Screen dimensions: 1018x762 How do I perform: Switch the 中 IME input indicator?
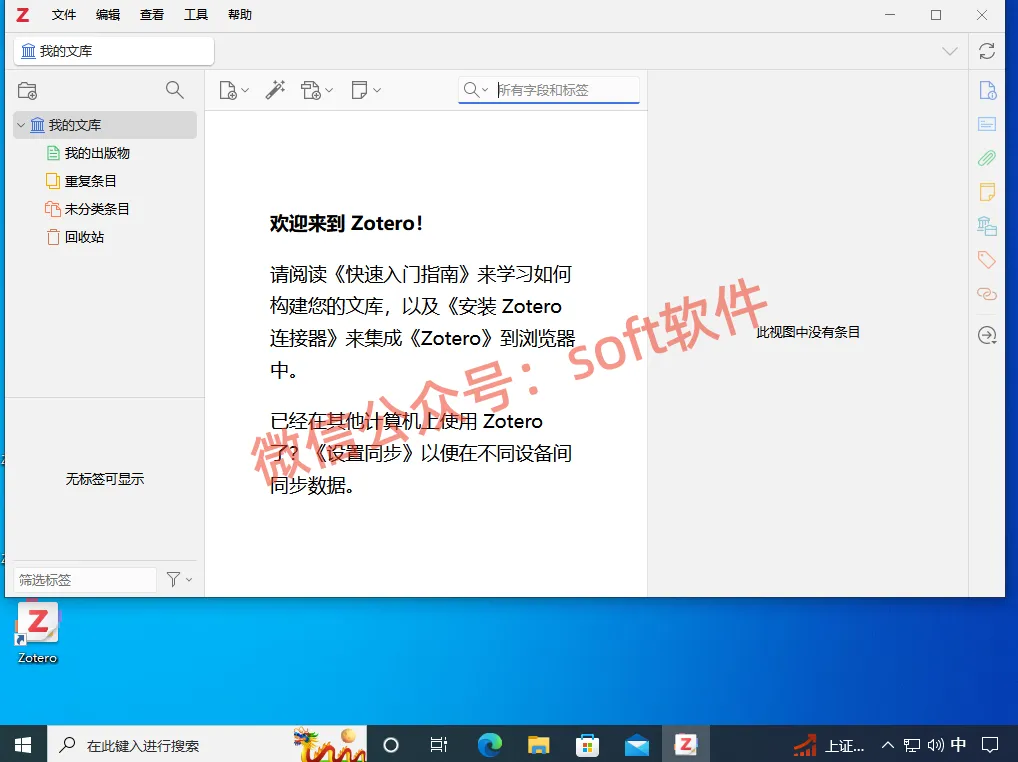coord(958,744)
